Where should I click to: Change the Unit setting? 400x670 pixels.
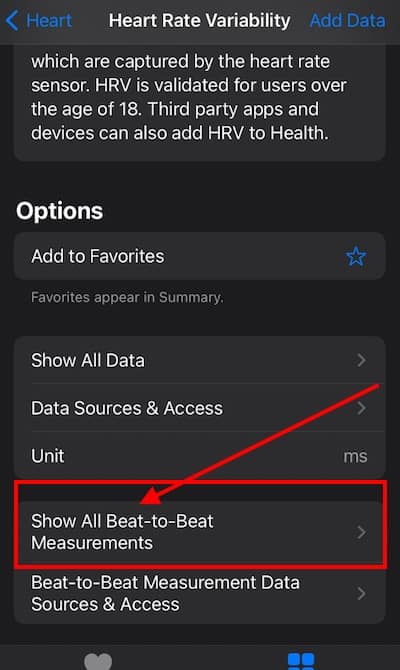(200, 455)
